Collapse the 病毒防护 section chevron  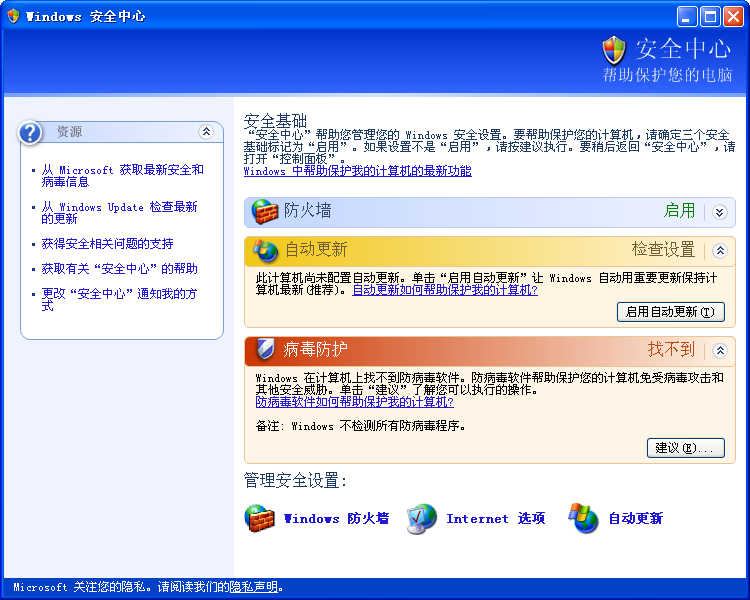(719, 351)
